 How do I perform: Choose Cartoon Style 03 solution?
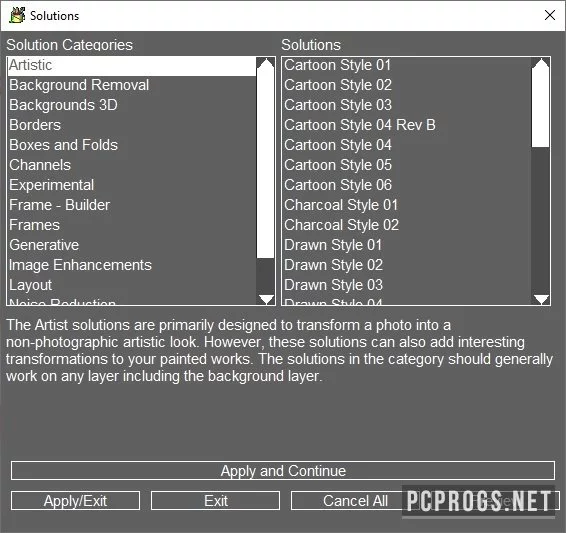[406, 105]
